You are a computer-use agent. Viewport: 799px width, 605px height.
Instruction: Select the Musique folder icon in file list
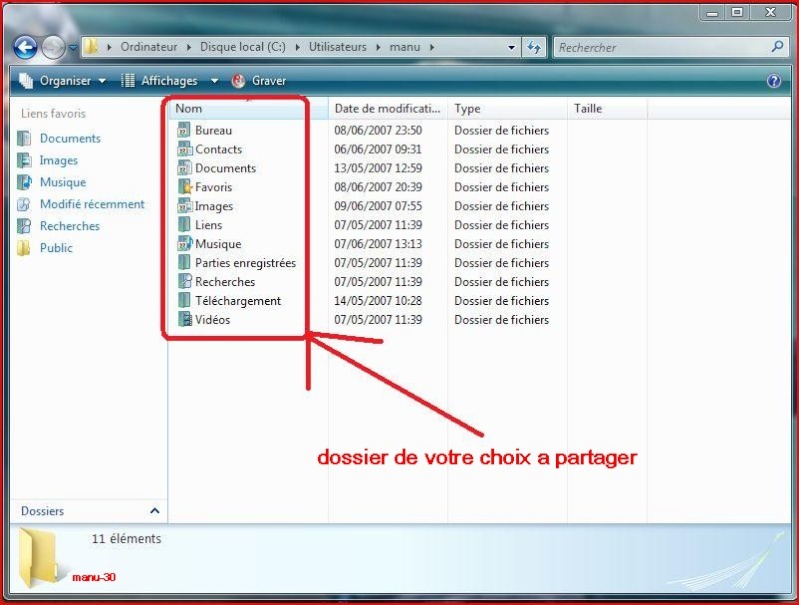(184, 244)
